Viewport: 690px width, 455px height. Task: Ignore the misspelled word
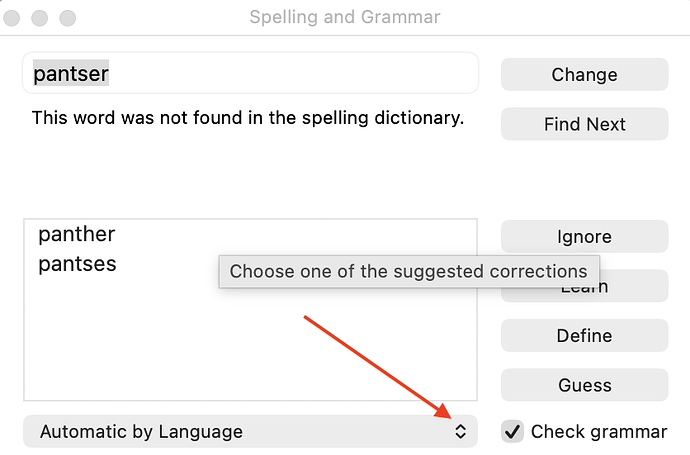584,237
